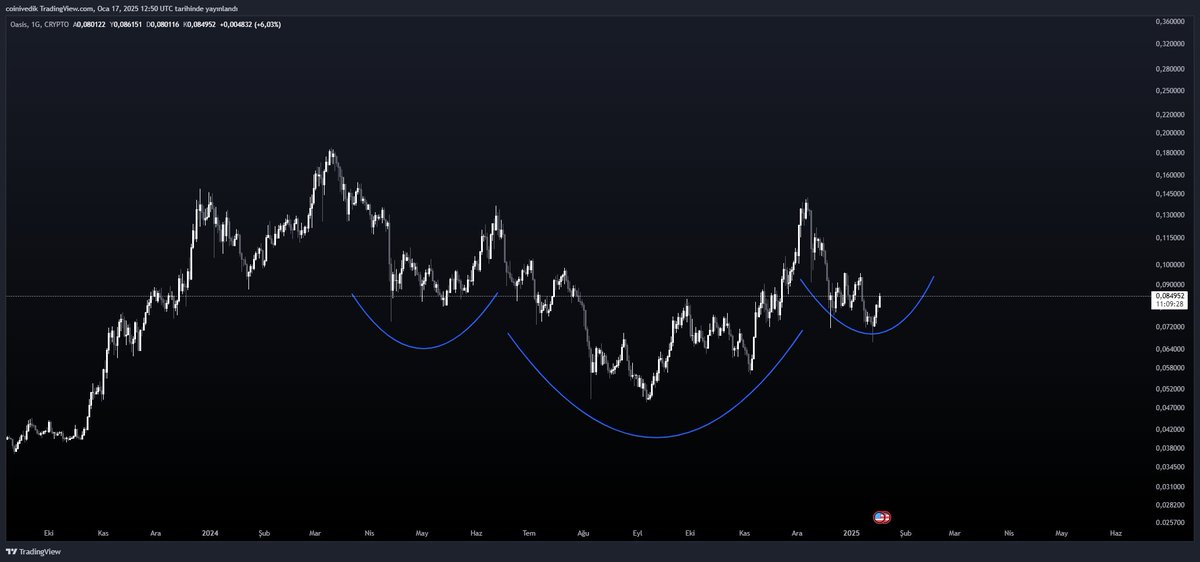
Task: Click the 0,320000 price axis label
Action: click(1168, 44)
